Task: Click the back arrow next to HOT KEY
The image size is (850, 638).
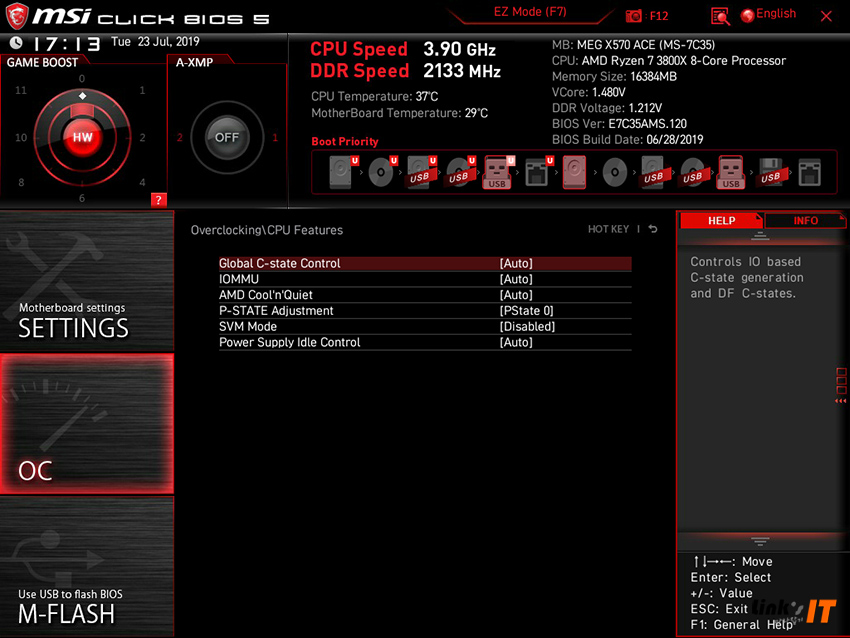Action: [653, 229]
